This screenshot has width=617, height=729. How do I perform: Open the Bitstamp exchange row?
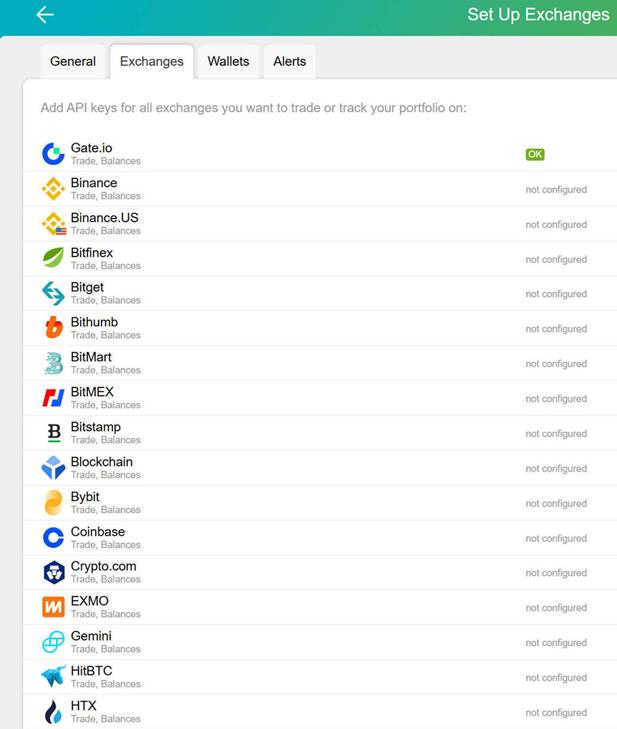click(x=320, y=433)
